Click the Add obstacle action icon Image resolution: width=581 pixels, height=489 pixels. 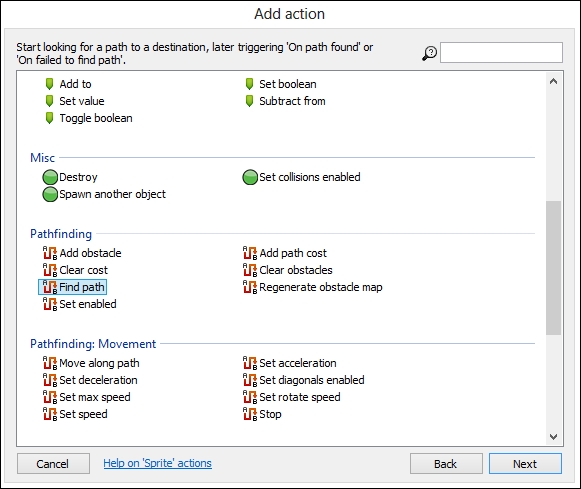pyautogui.click(x=50, y=253)
